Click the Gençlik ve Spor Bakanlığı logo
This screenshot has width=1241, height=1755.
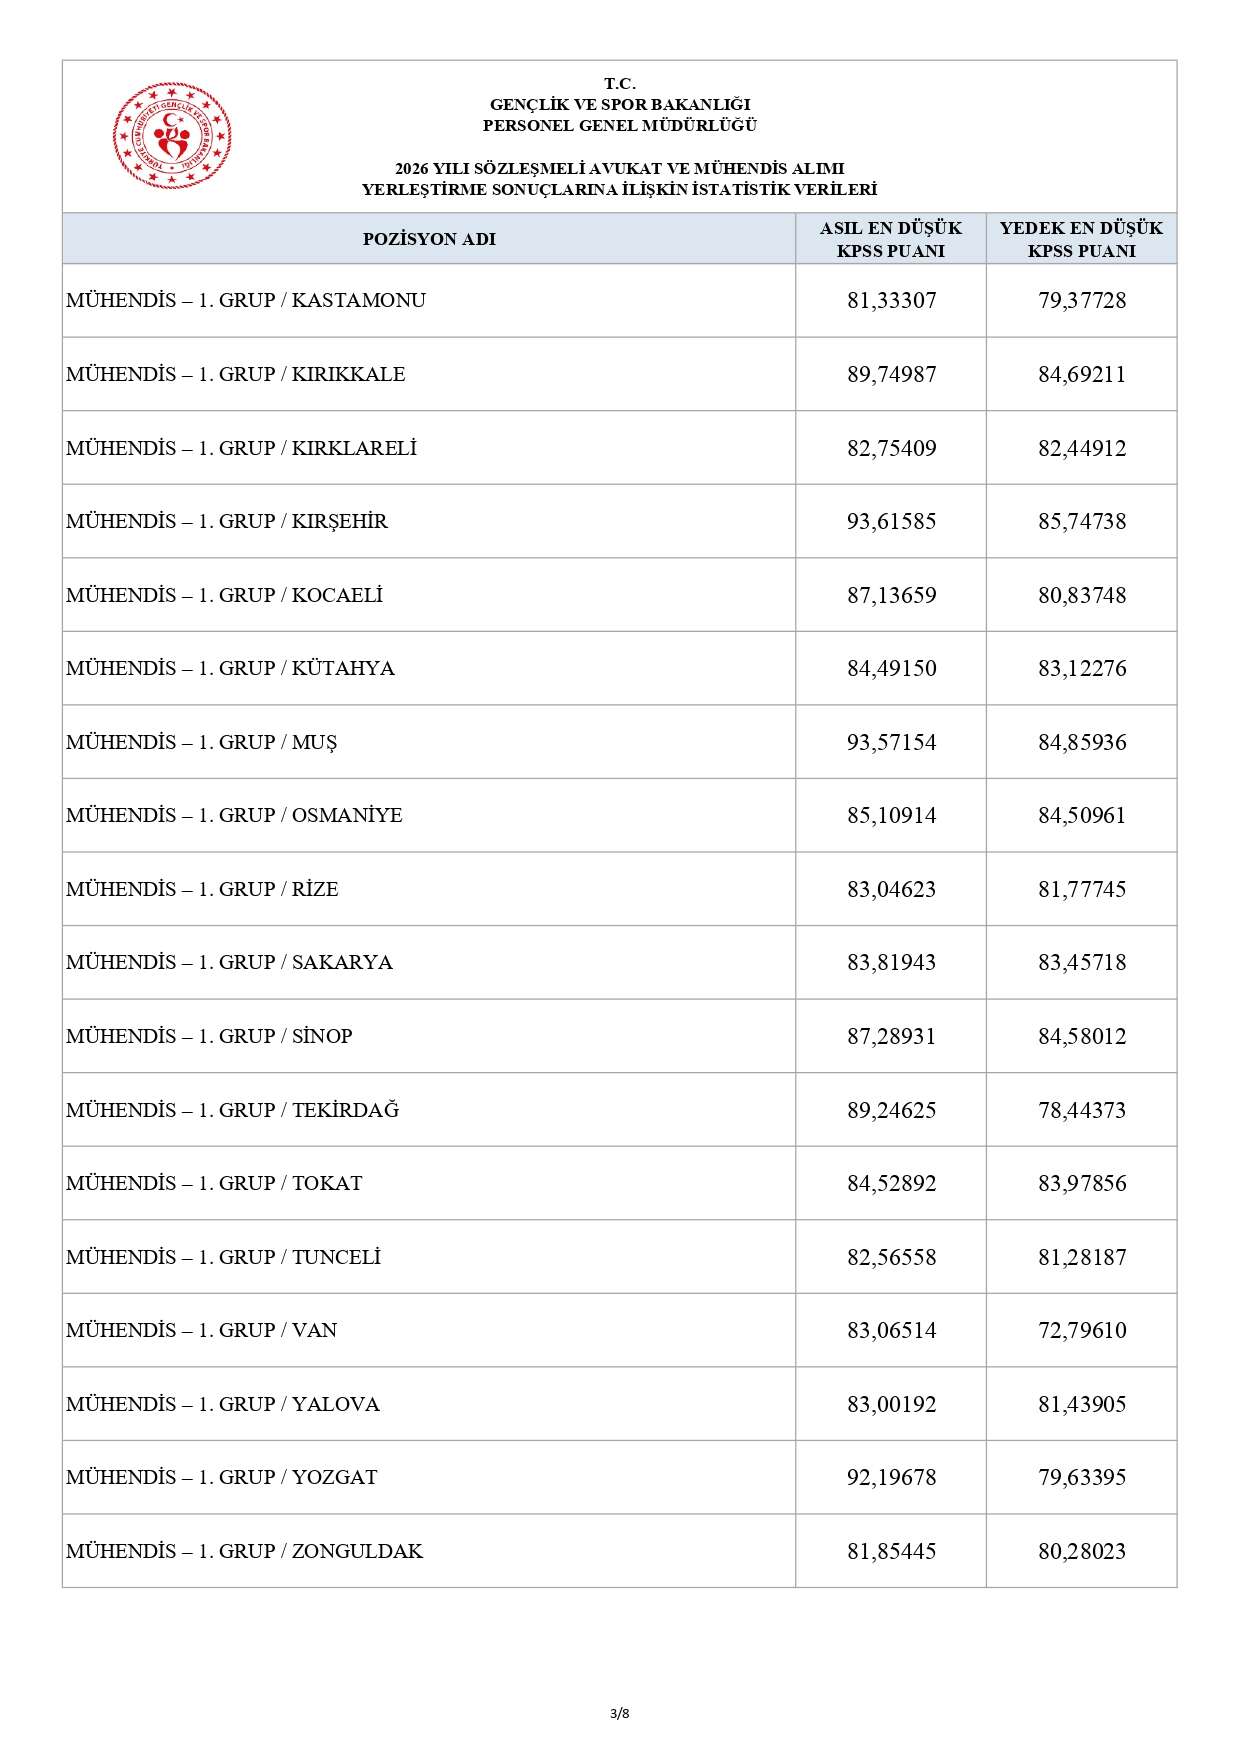pyautogui.click(x=172, y=136)
